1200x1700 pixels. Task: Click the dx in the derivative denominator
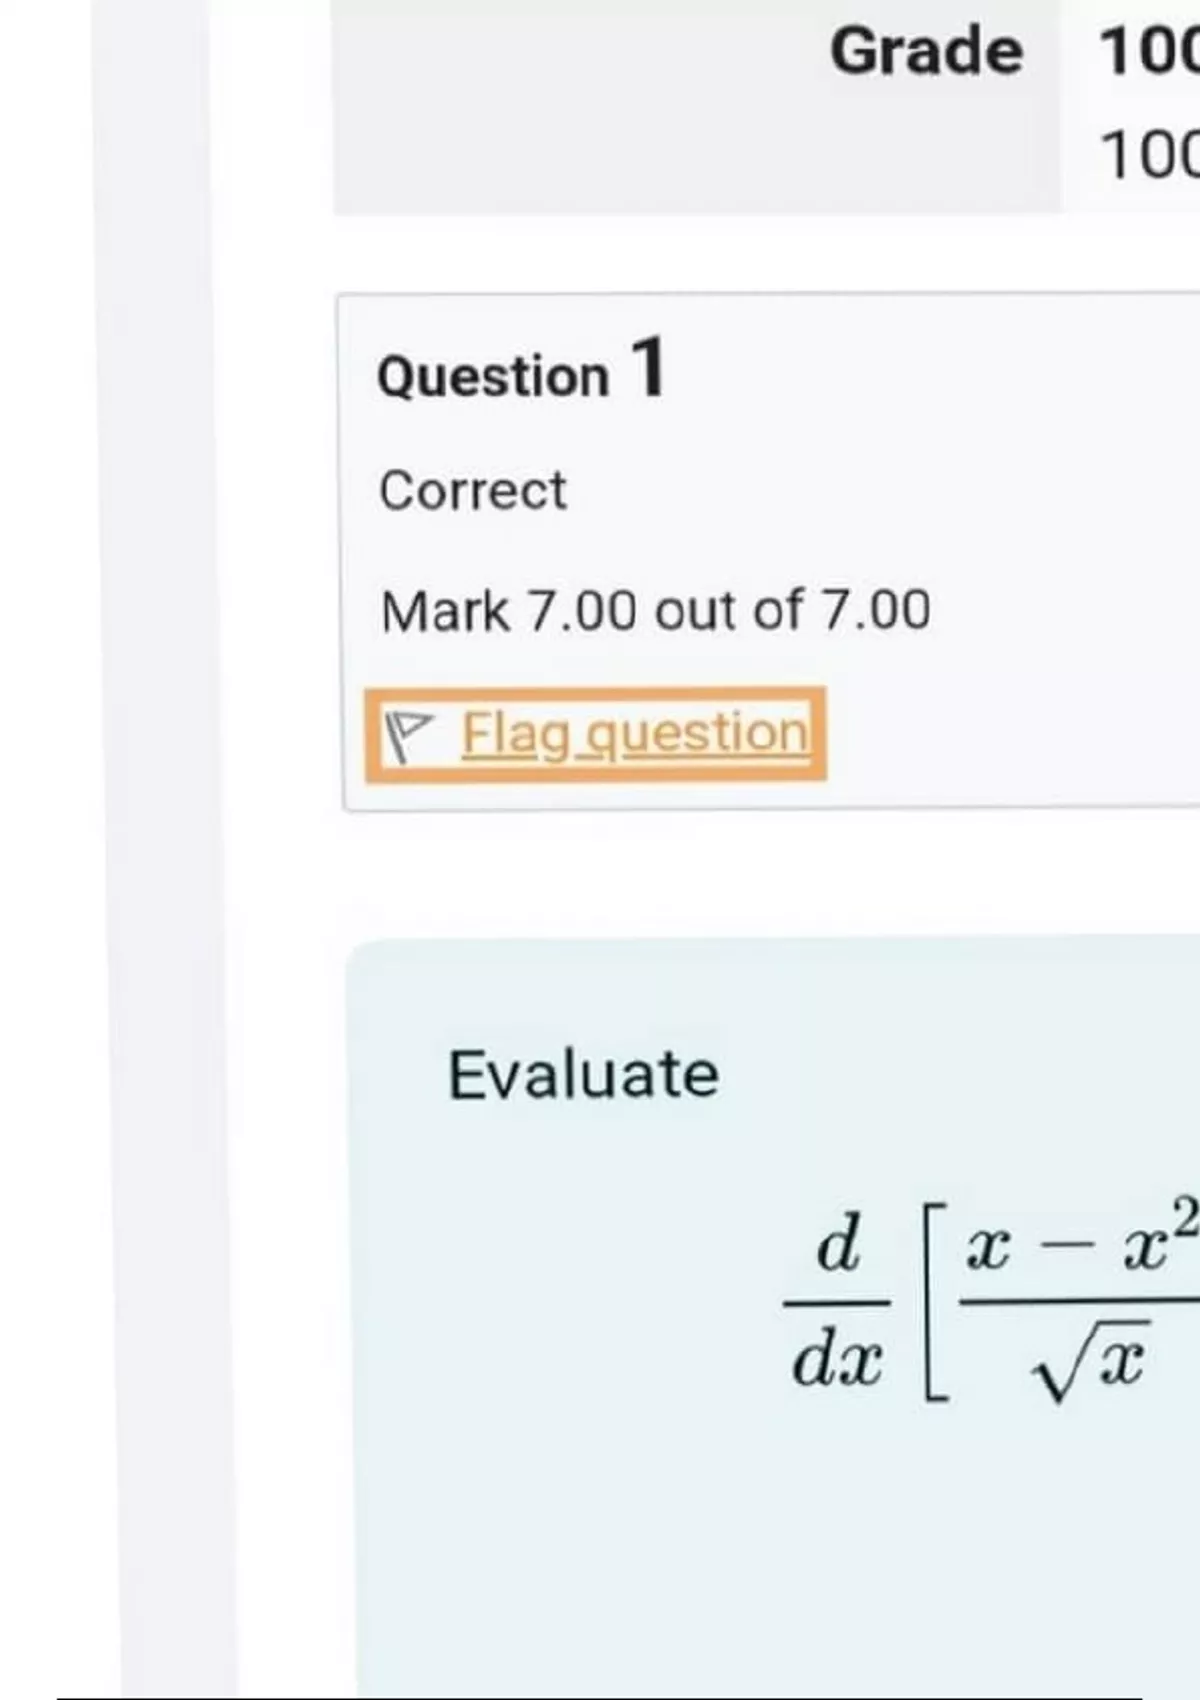coord(837,1361)
